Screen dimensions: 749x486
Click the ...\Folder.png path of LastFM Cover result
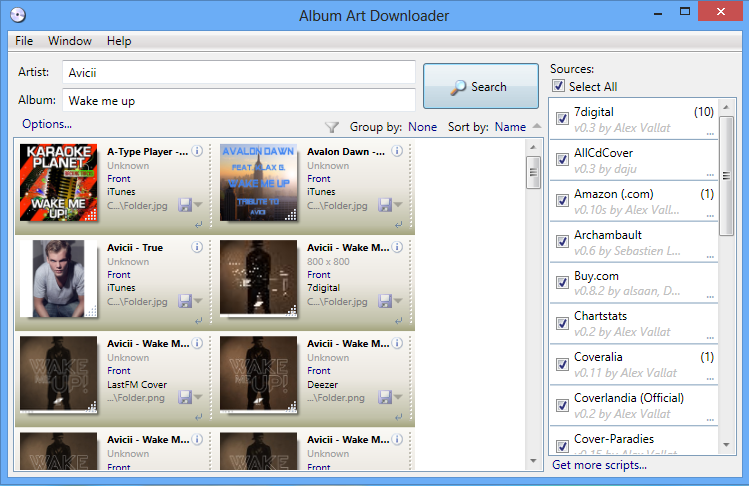(136, 398)
